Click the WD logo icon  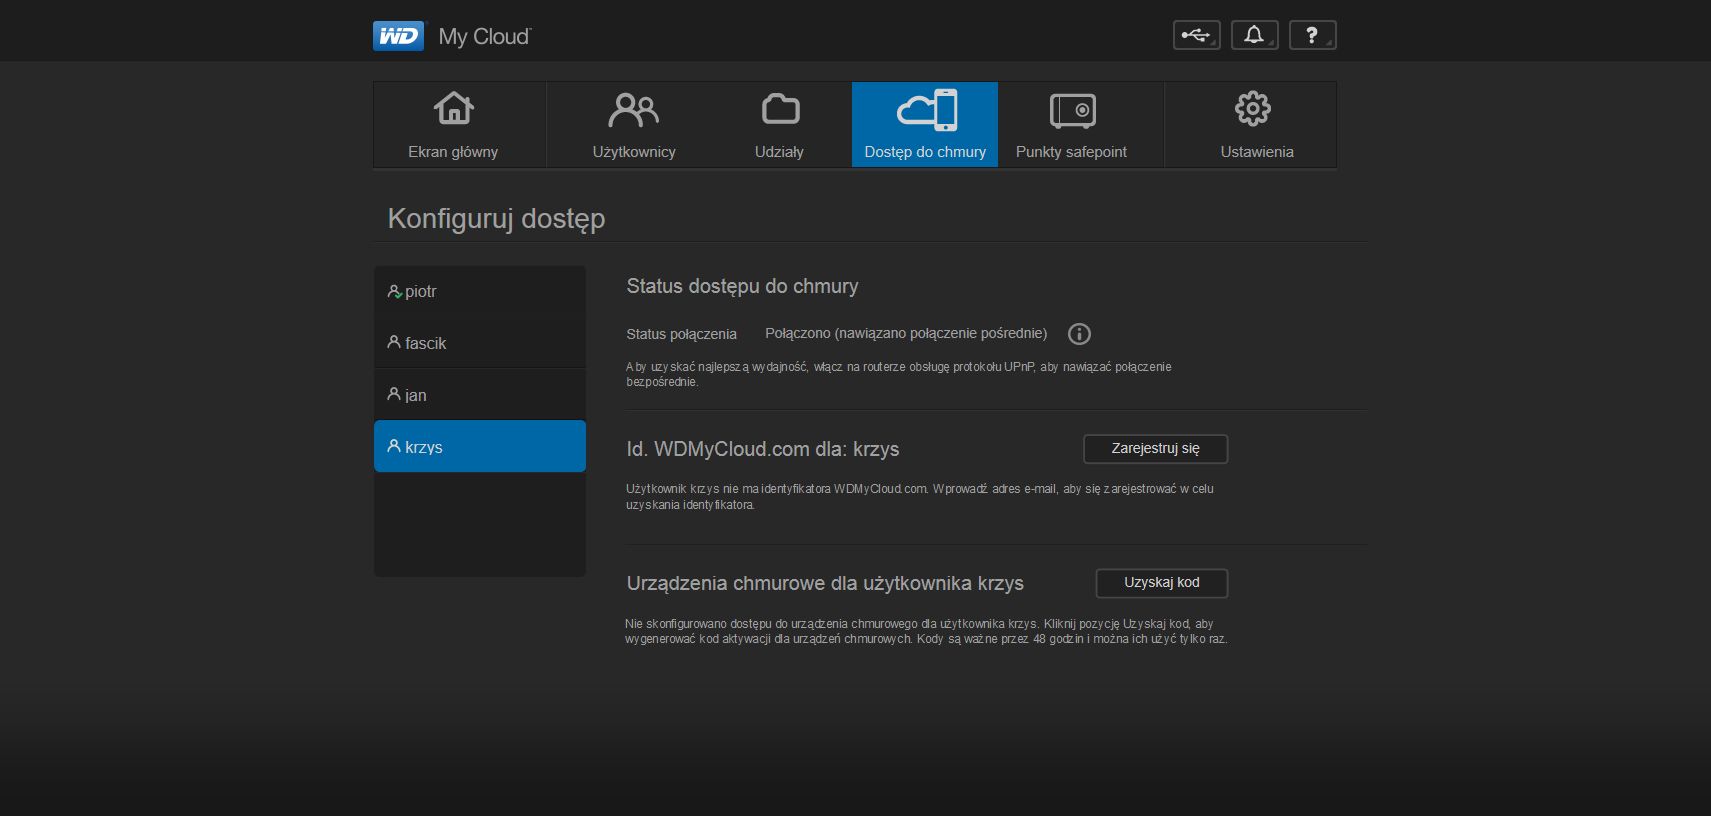399,36
